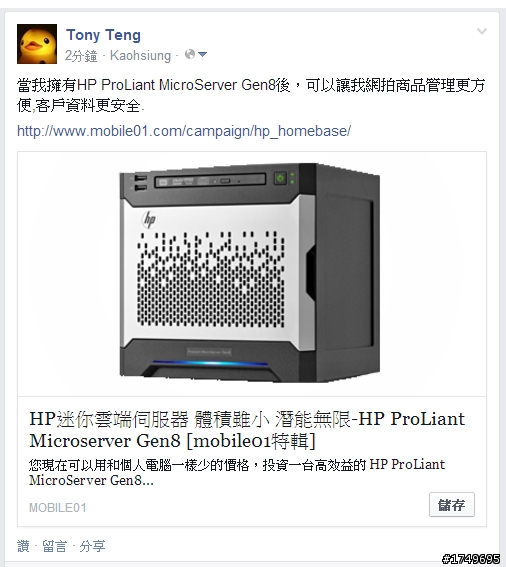Open the Kaohsiung location link
506x567 pixels.
pyautogui.click(x=140, y=56)
